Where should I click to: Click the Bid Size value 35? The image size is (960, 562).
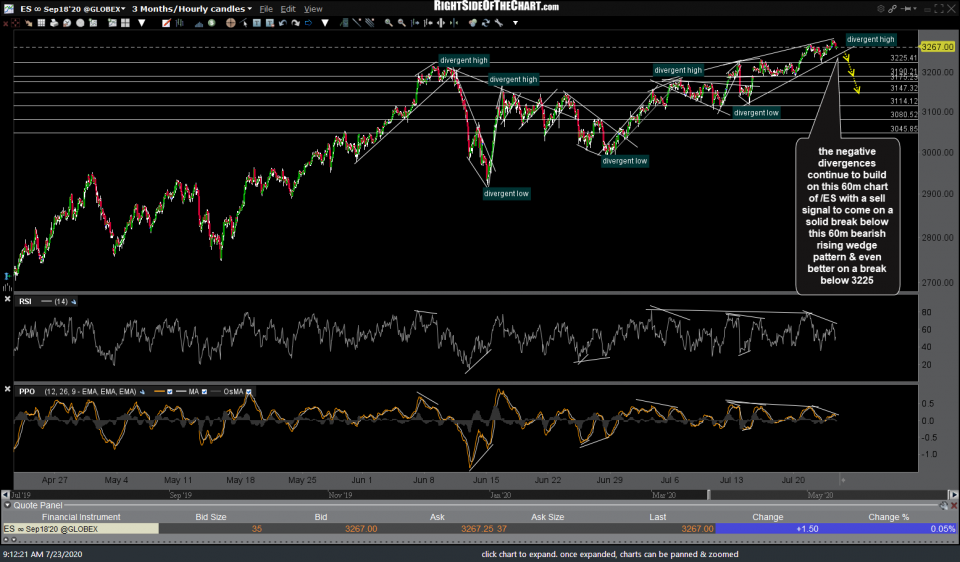[x=257, y=529]
